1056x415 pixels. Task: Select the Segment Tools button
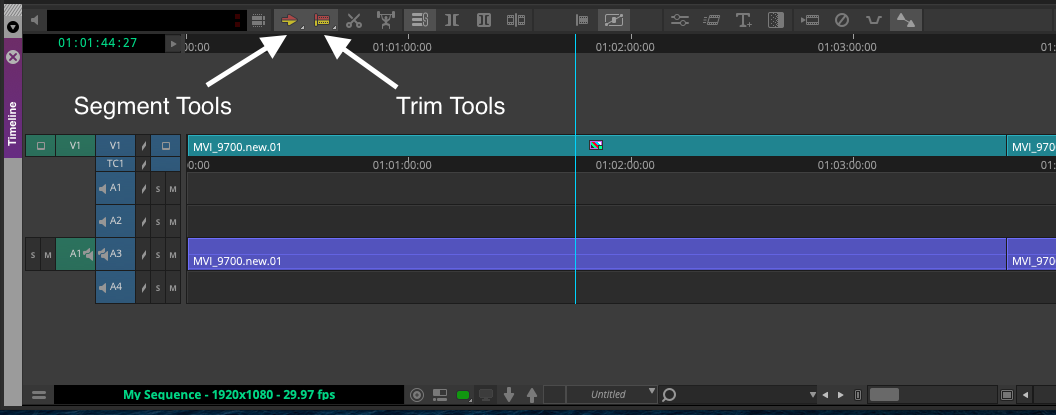[290, 19]
